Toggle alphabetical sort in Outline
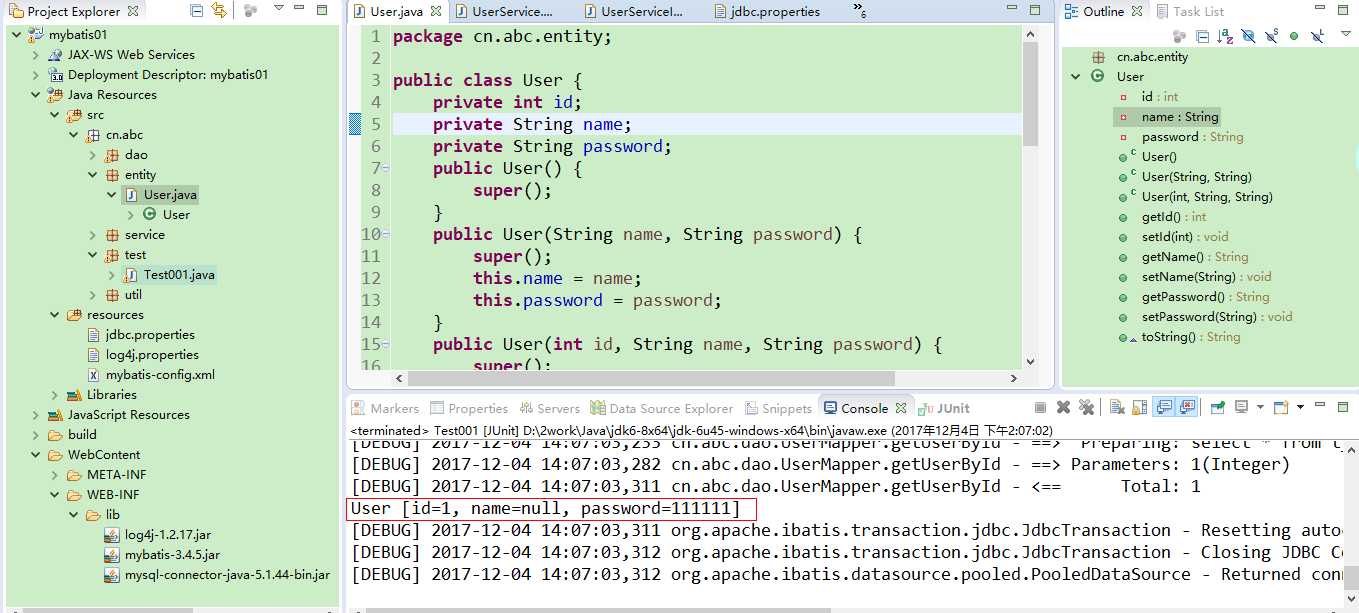Viewport: 1359px width, 613px height. (x=1225, y=36)
